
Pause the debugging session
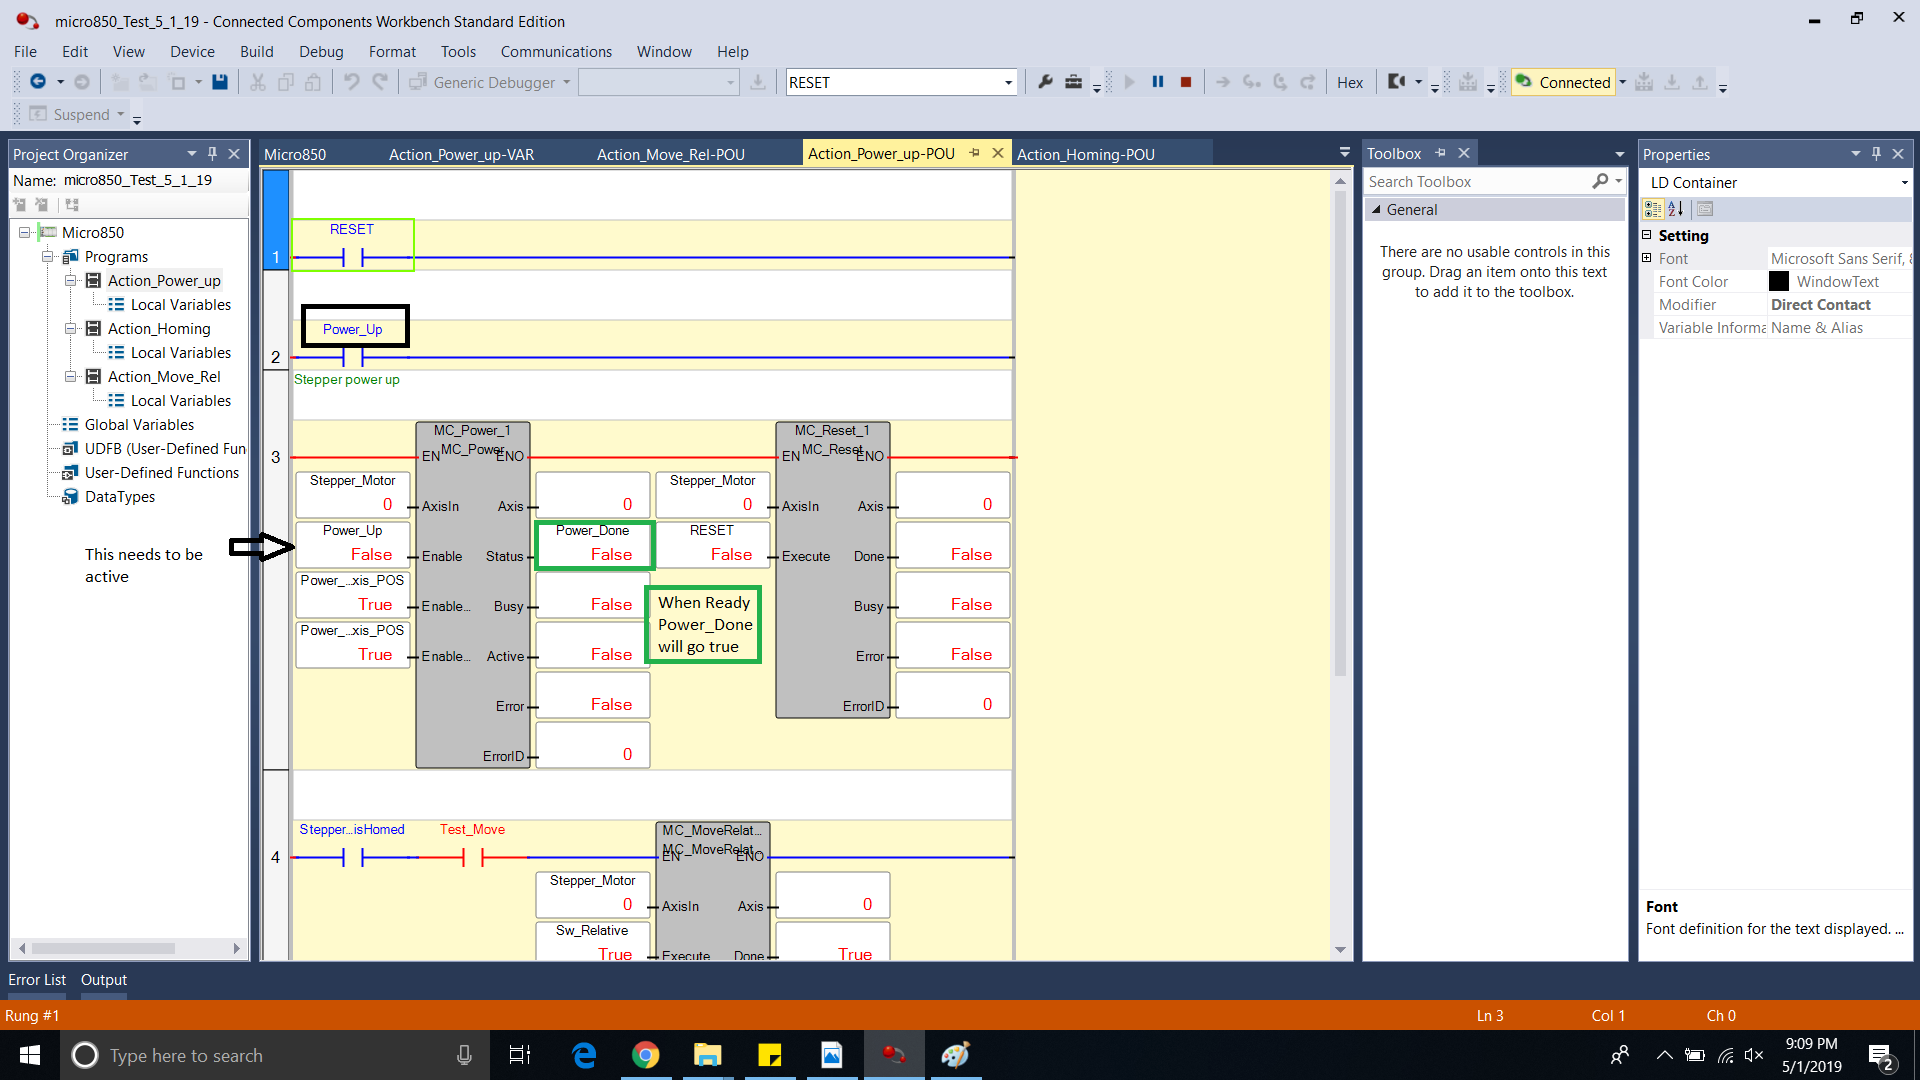click(1157, 82)
